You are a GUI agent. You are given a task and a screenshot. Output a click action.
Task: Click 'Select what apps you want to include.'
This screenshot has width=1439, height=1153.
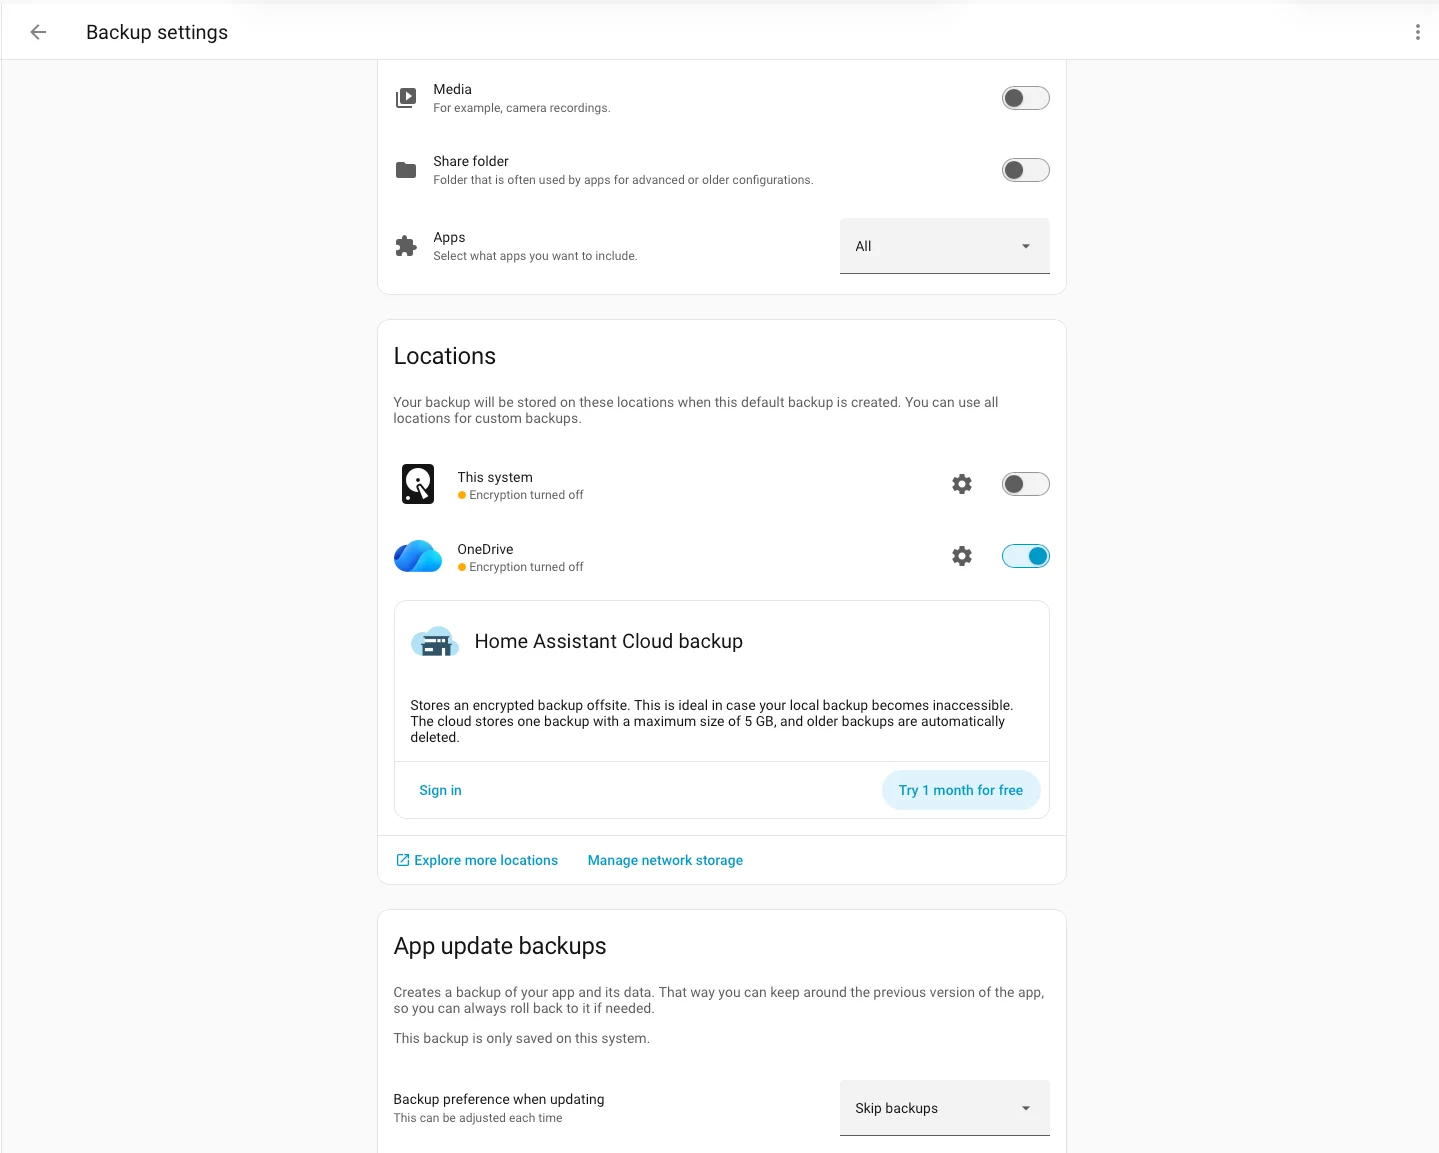coord(535,256)
